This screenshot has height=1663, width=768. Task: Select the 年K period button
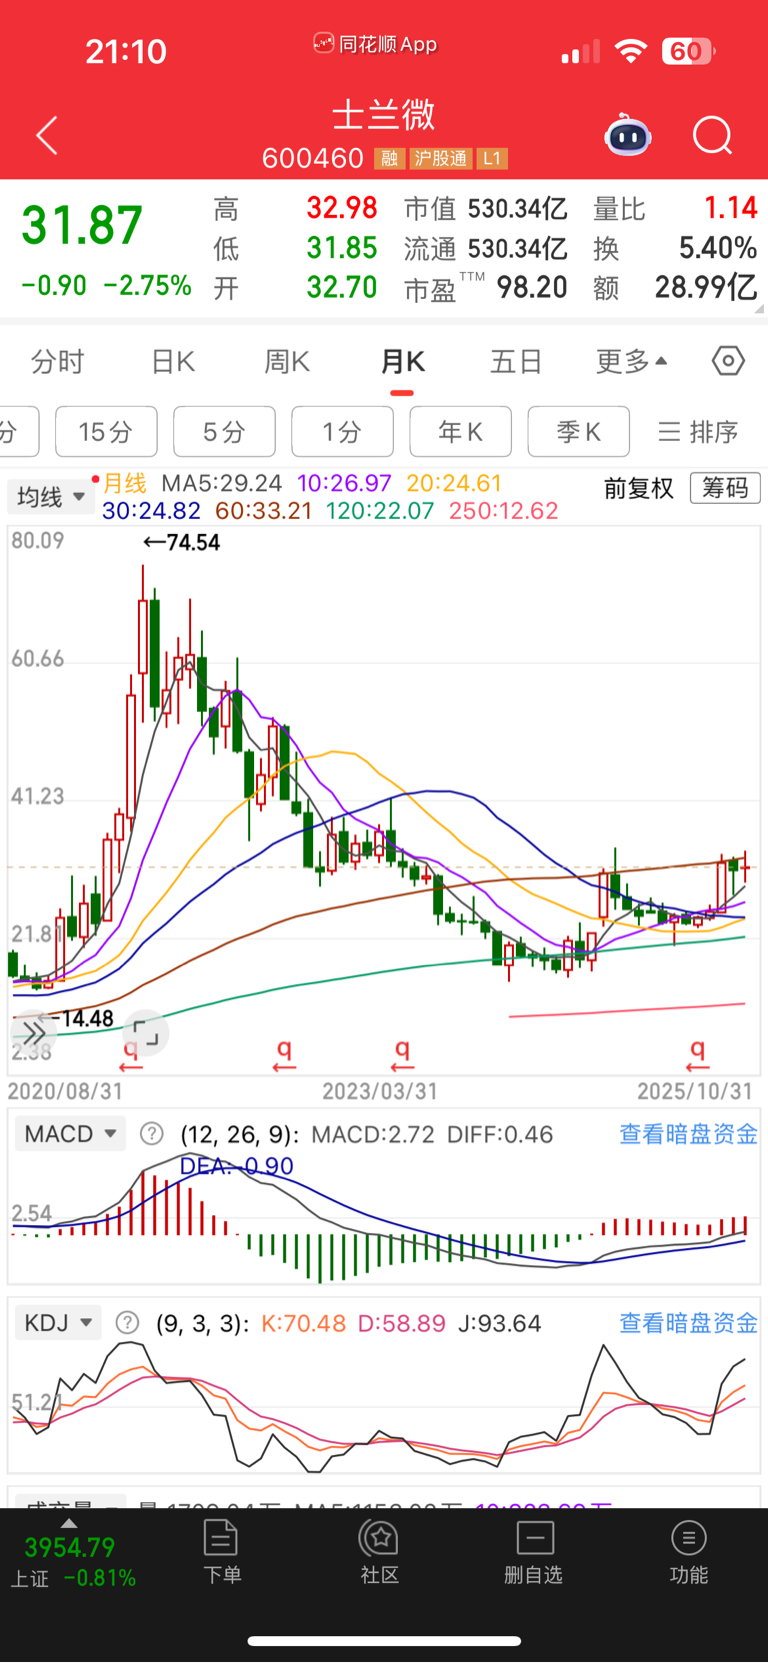coord(460,432)
